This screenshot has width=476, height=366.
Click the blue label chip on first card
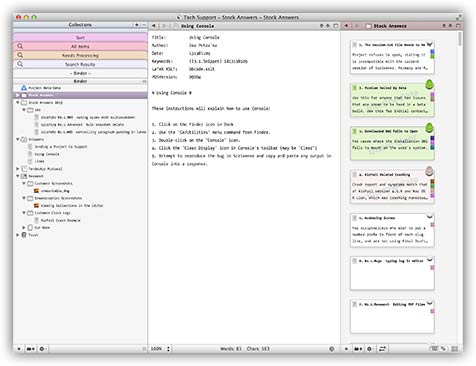[432, 52]
